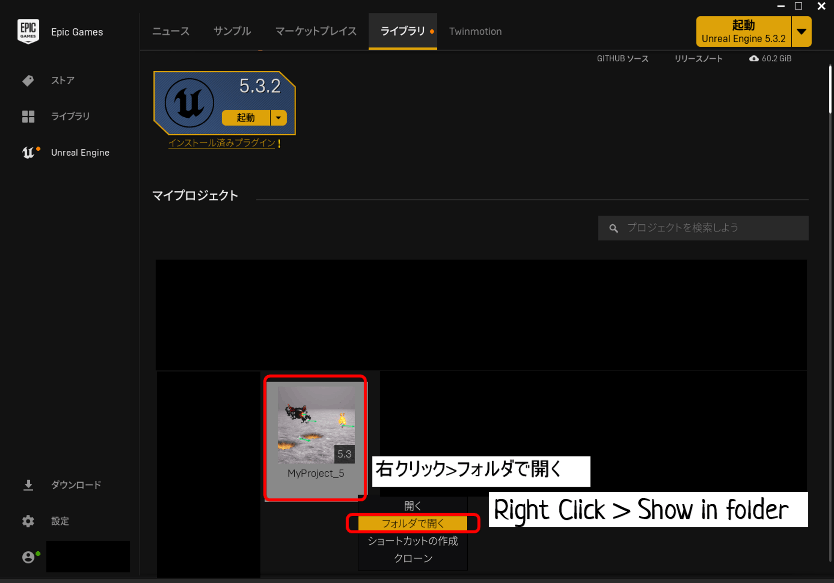Click the Epic Games logo icon
This screenshot has height=583, width=834.
pos(28,31)
